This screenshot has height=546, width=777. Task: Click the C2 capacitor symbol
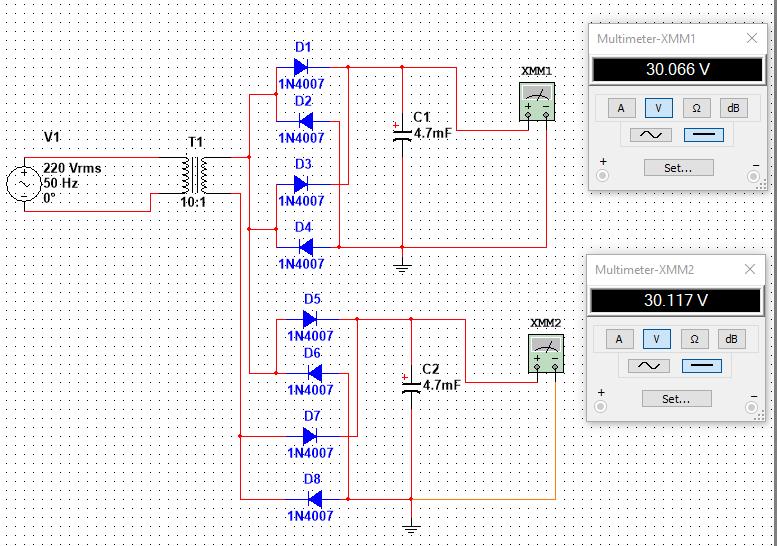(411, 385)
